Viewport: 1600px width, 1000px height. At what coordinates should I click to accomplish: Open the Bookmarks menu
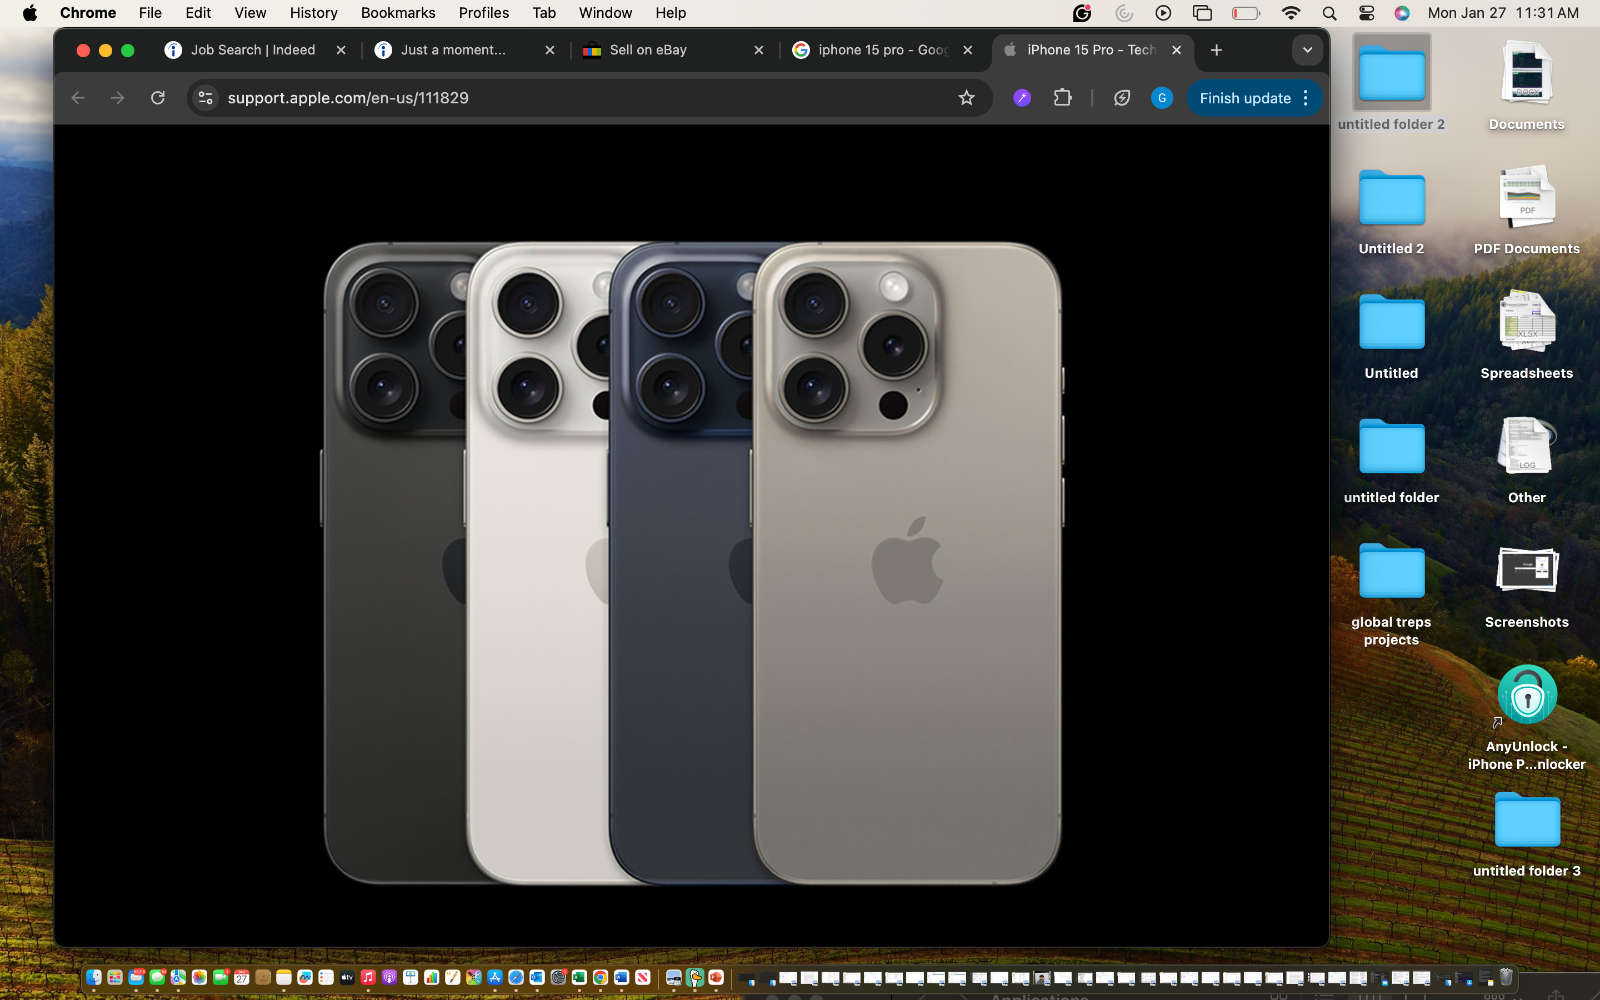(398, 13)
